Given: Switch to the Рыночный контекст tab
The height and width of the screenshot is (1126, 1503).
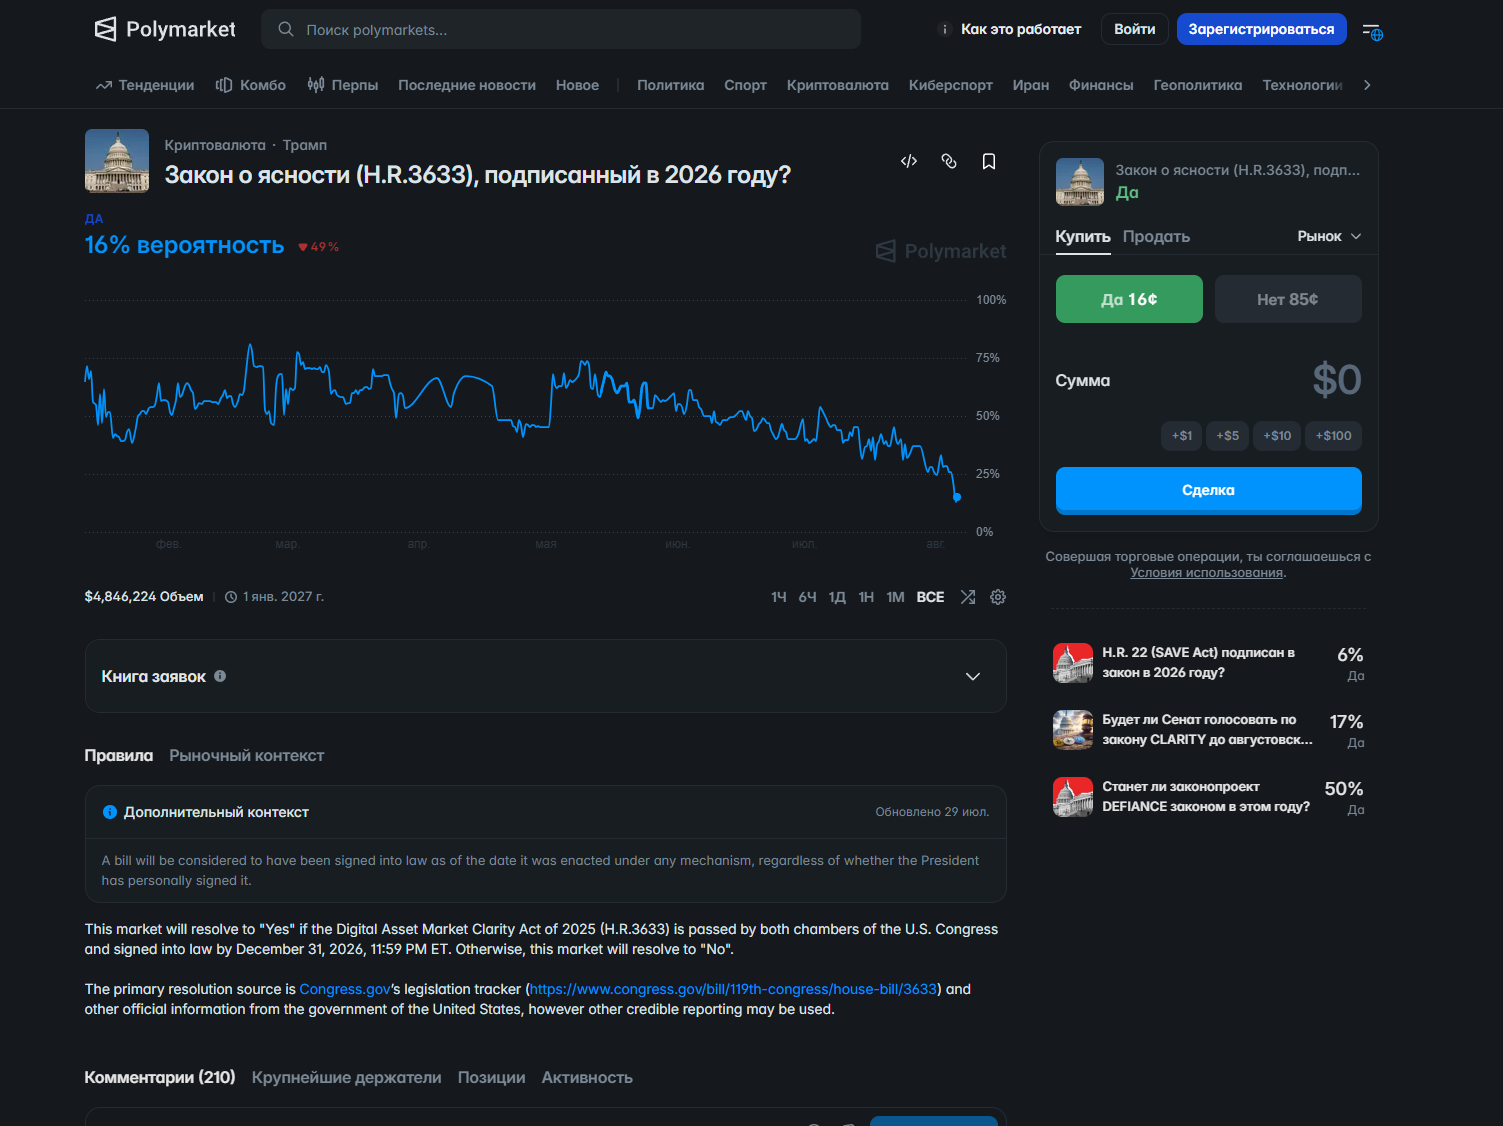Looking at the screenshot, I should [247, 756].
